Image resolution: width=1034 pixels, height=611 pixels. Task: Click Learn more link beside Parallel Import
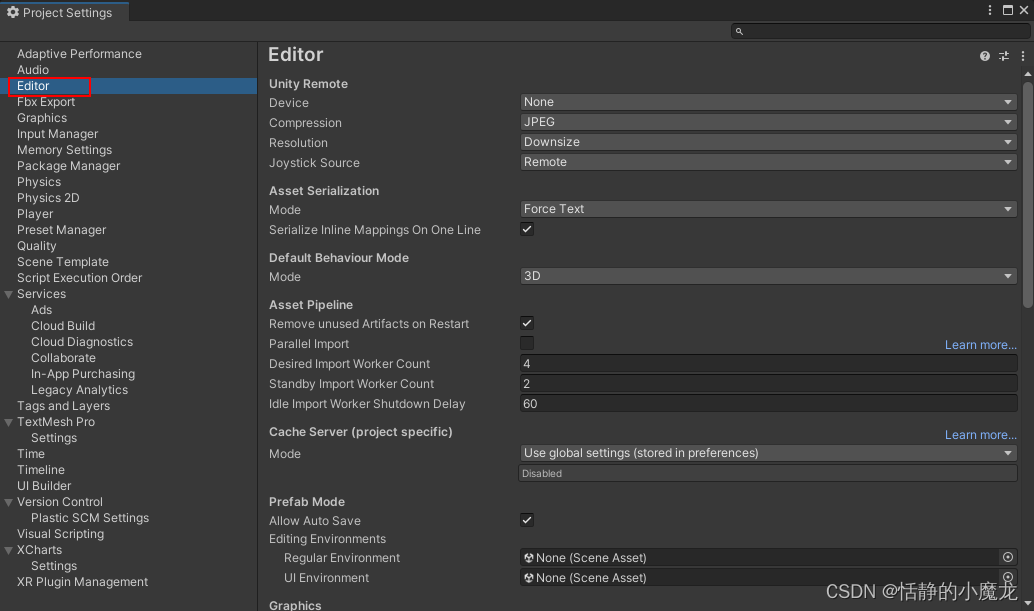pos(981,345)
